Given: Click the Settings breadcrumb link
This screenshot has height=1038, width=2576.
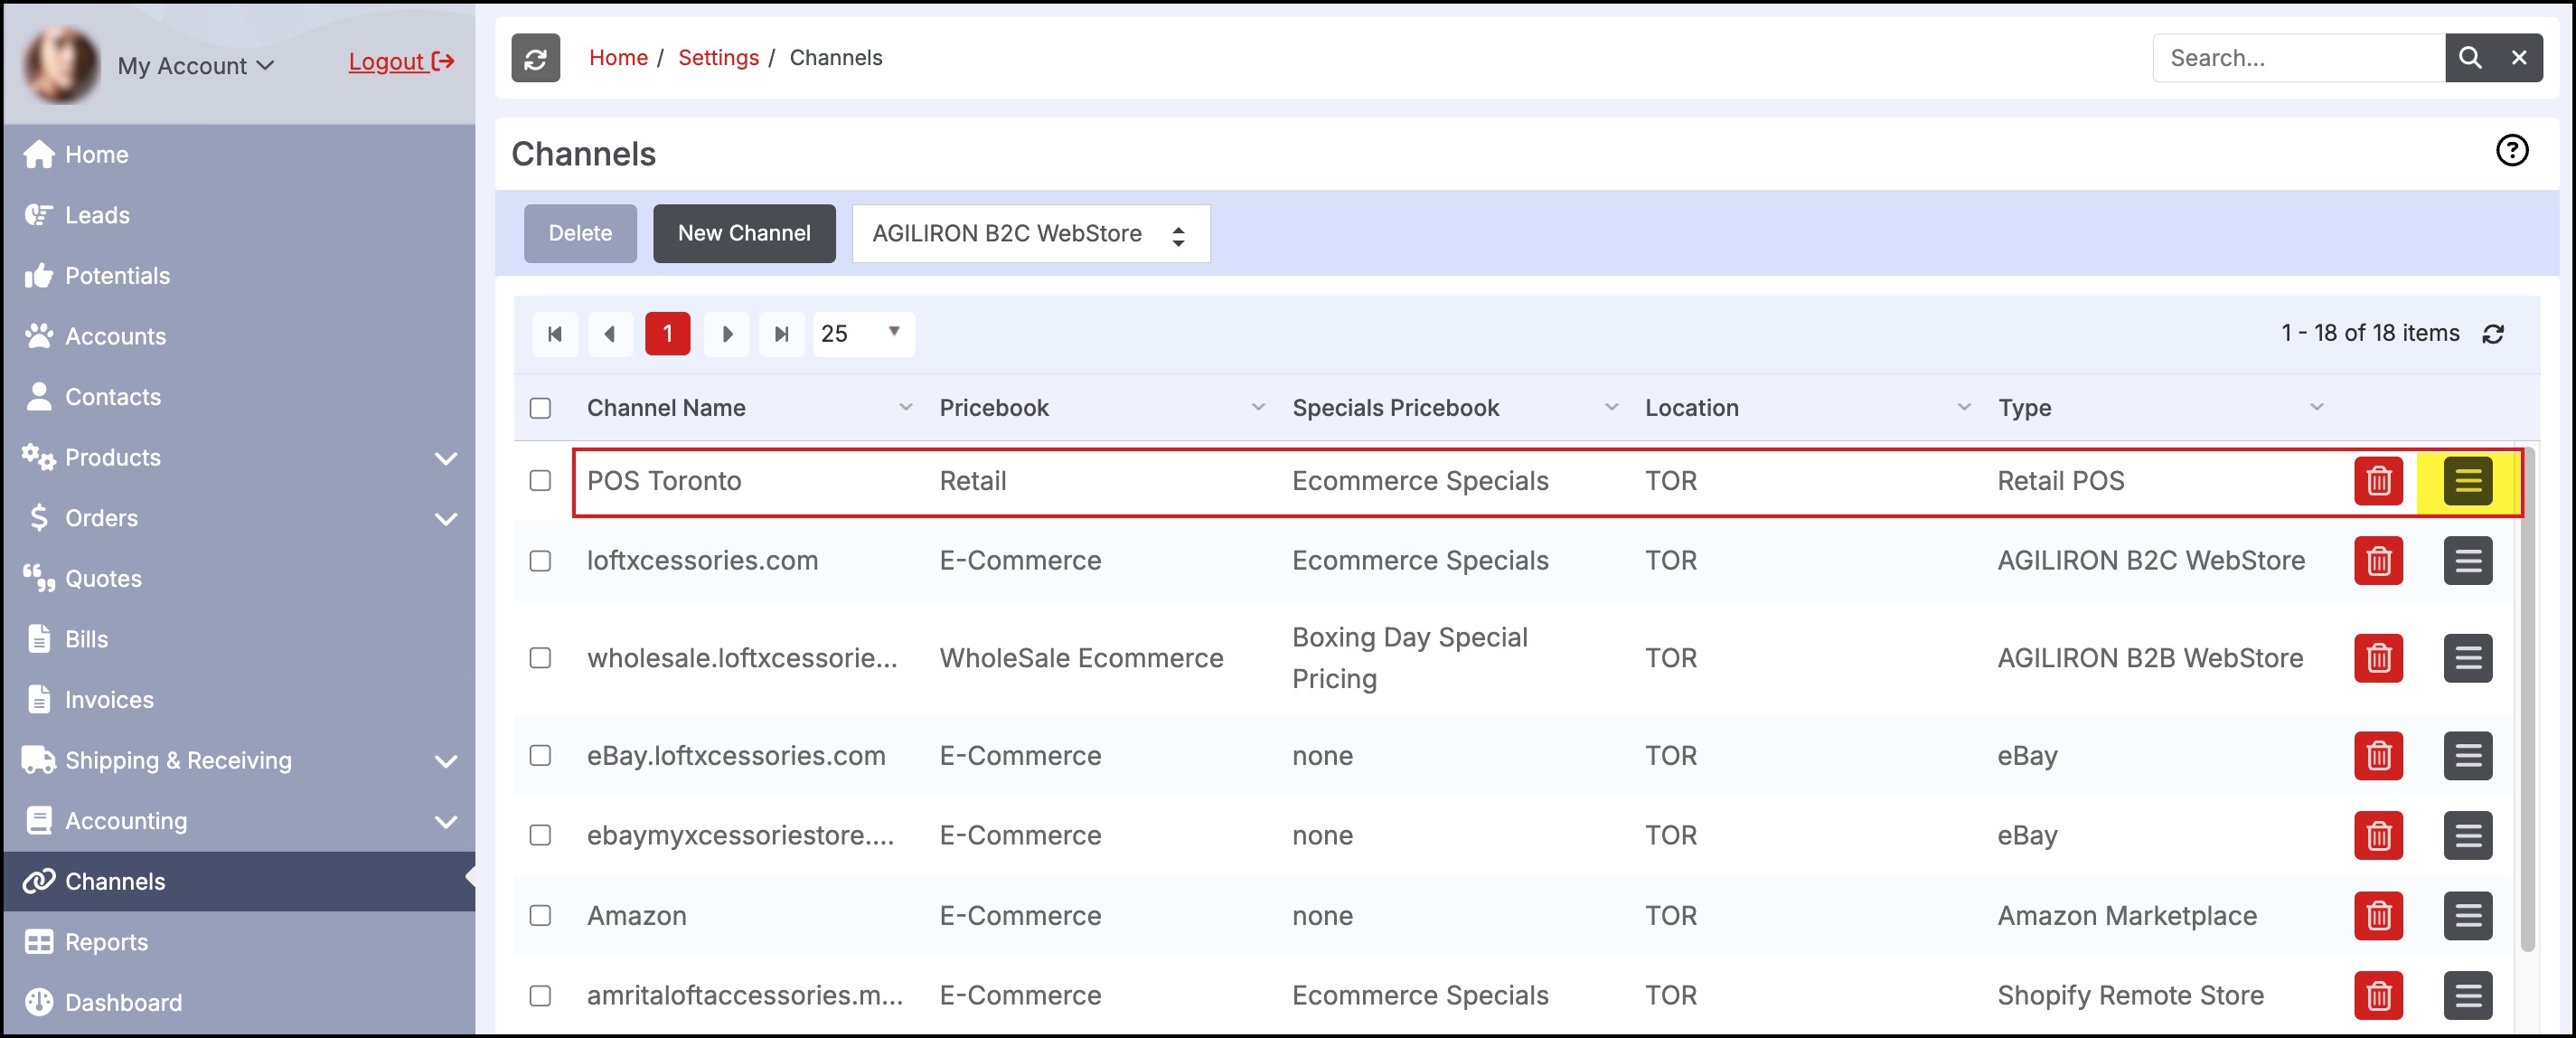Looking at the screenshot, I should 718,58.
